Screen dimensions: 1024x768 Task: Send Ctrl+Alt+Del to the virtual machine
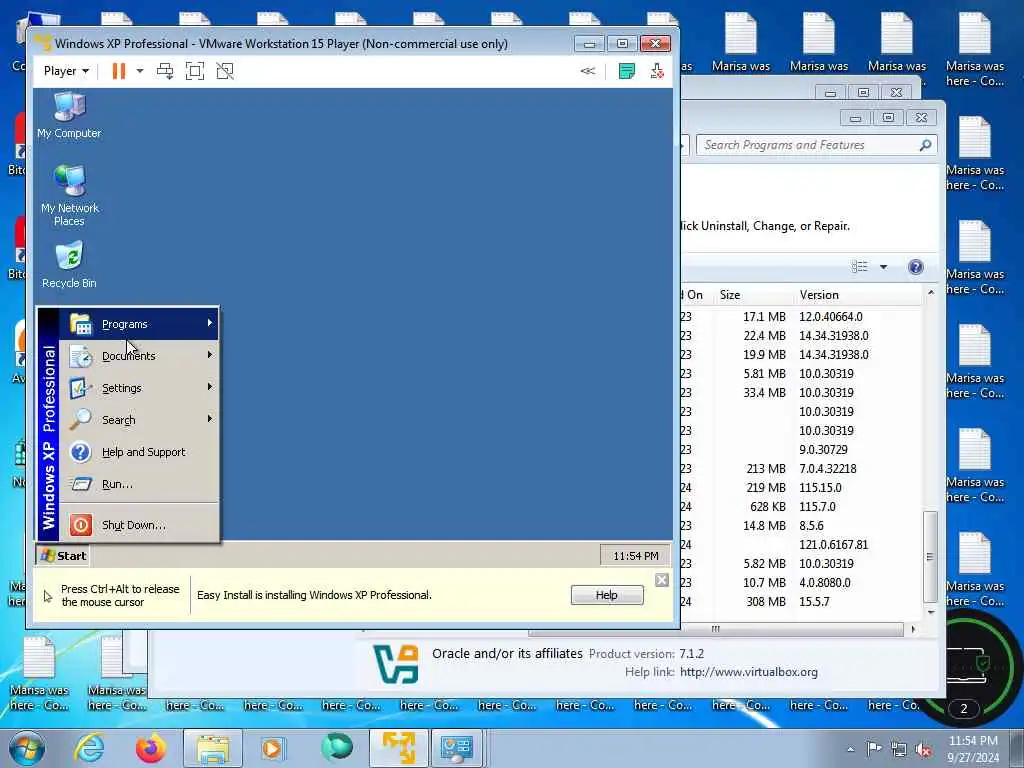point(165,71)
